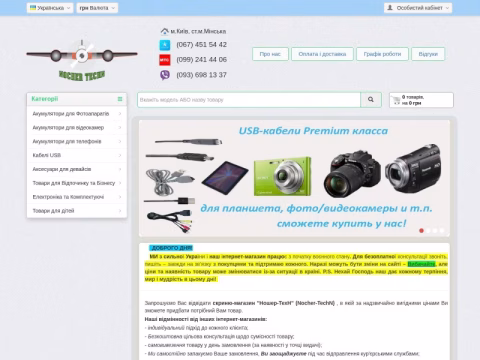Open the cart summary 0 товарів box
Viewport: 480px width, 360px height.
click(x=421, y=100)
